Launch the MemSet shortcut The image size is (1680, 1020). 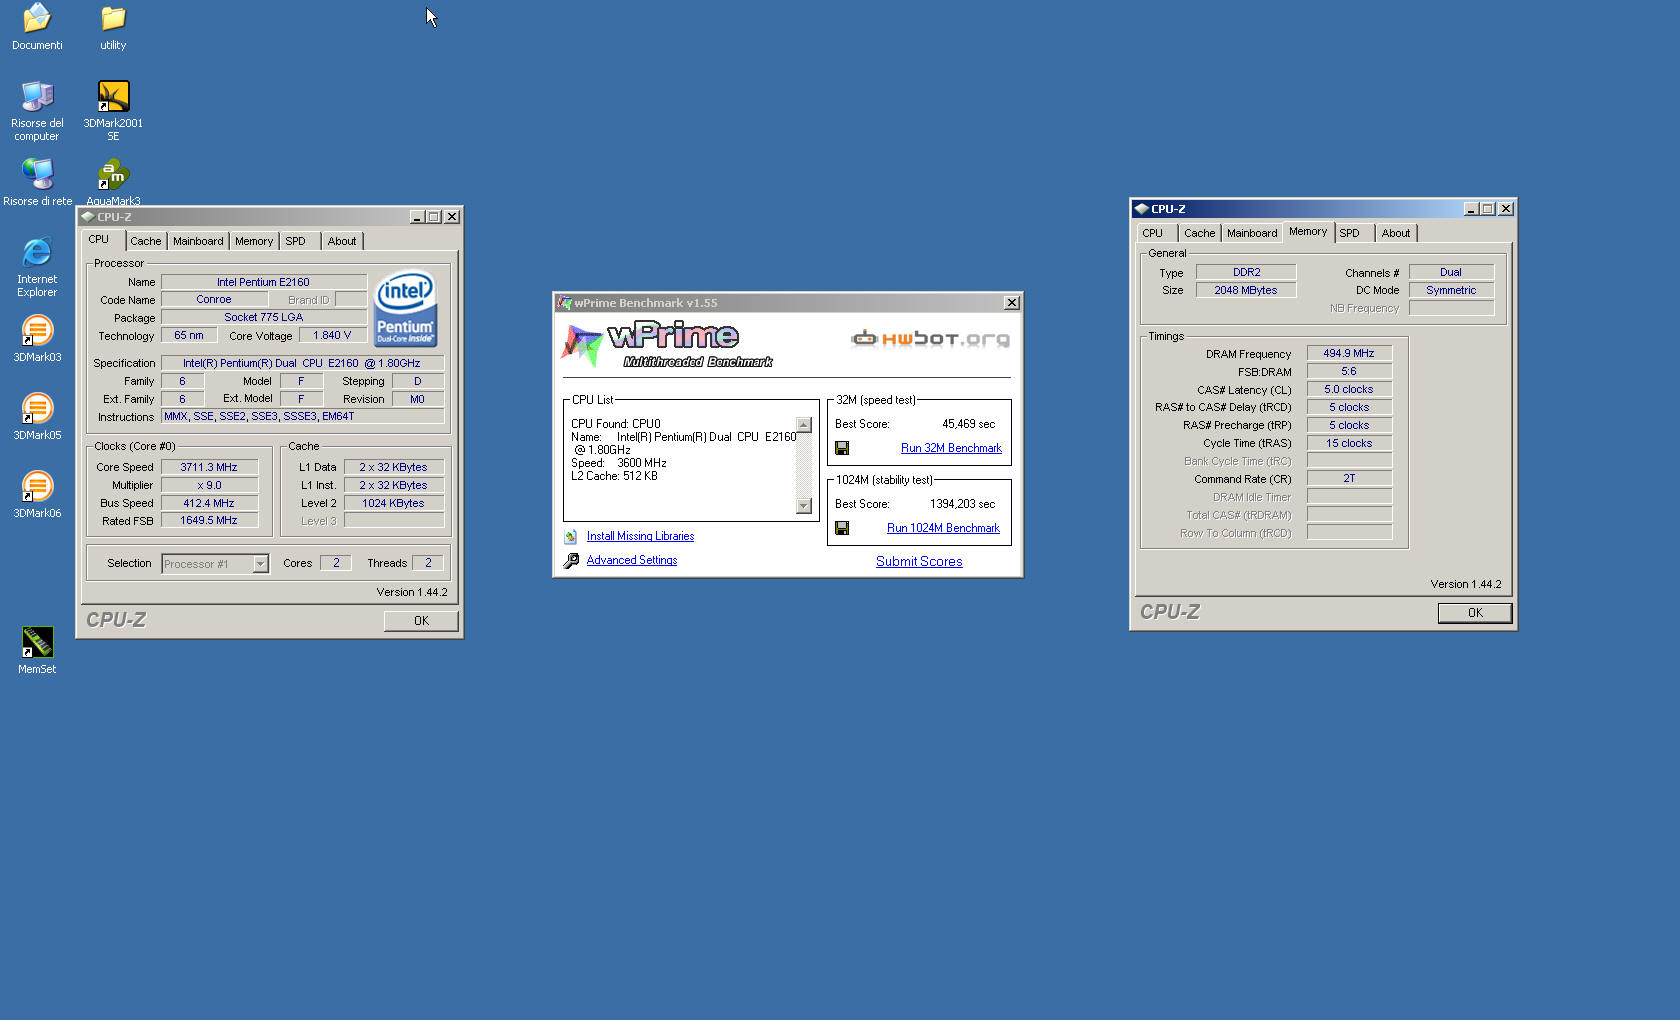click(37, 650)
